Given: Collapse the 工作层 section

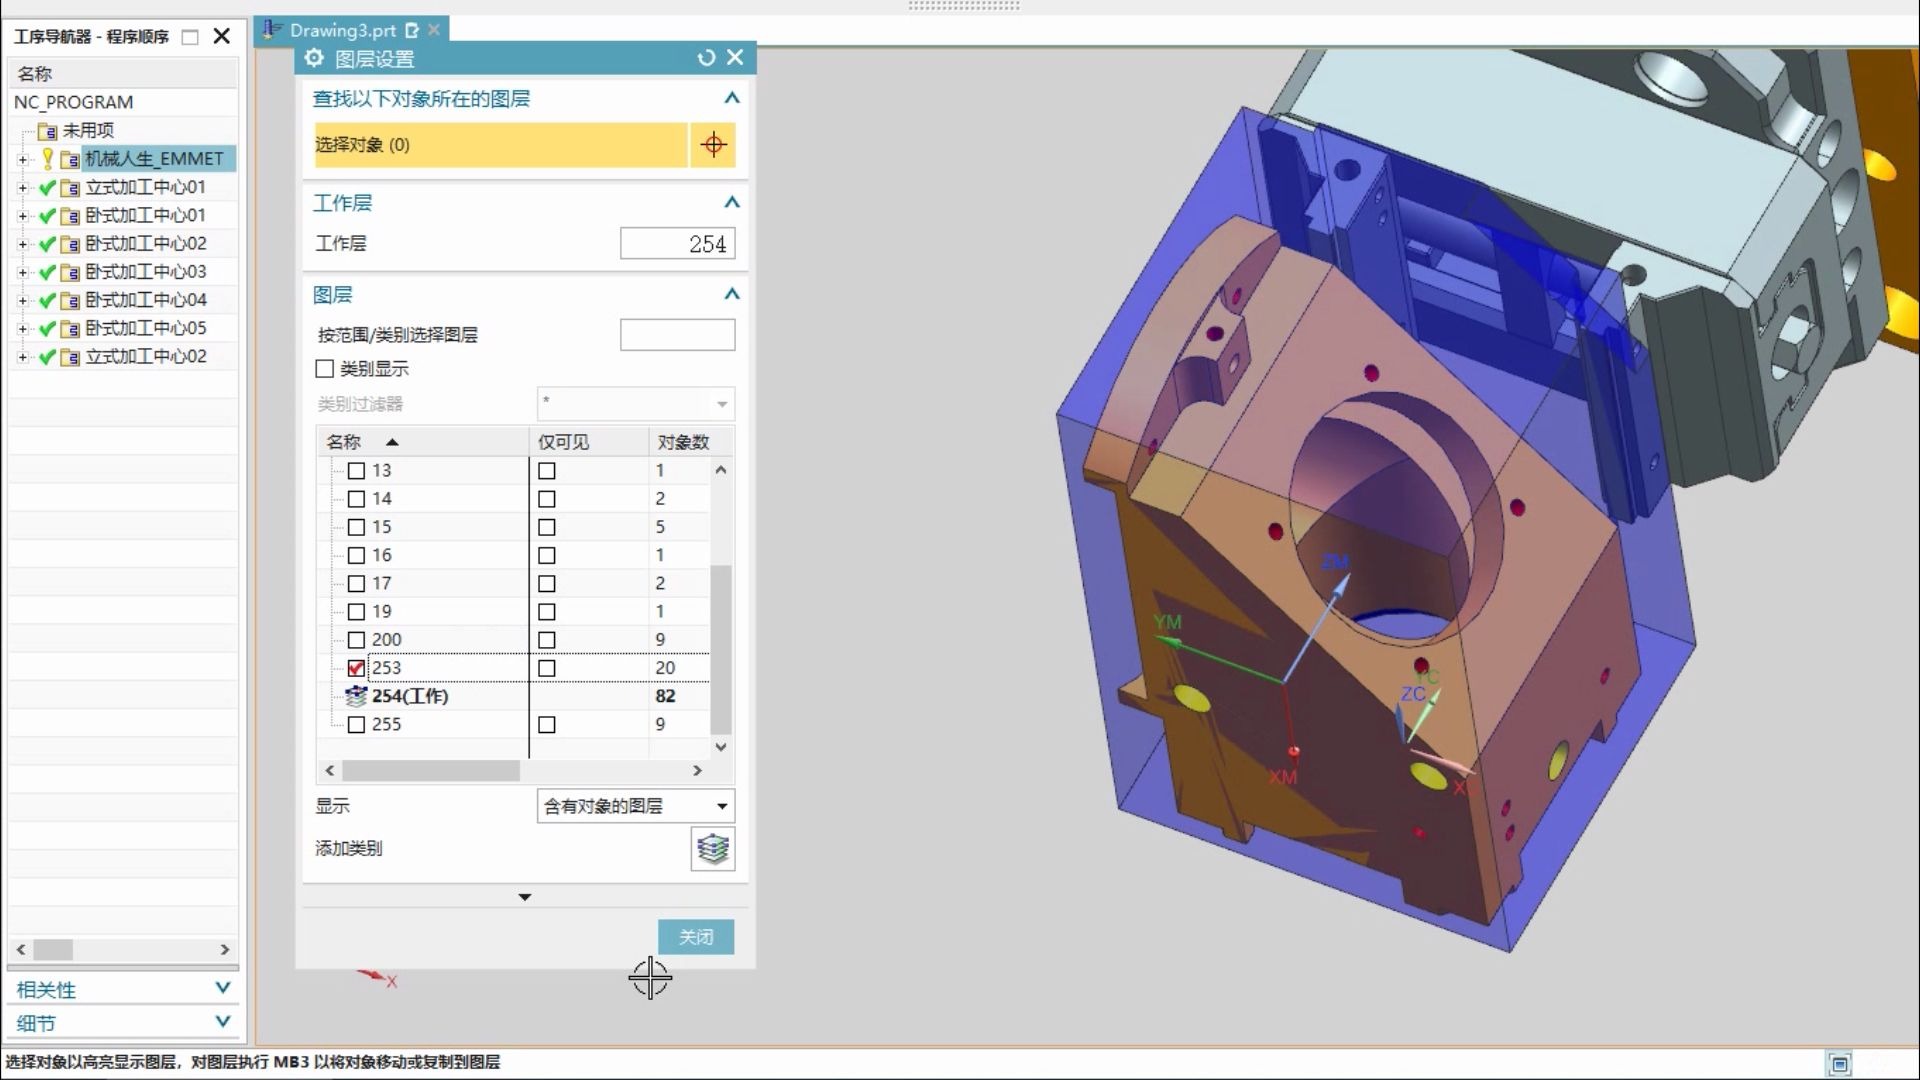Looking at the screenshot, I should point(732,203).
